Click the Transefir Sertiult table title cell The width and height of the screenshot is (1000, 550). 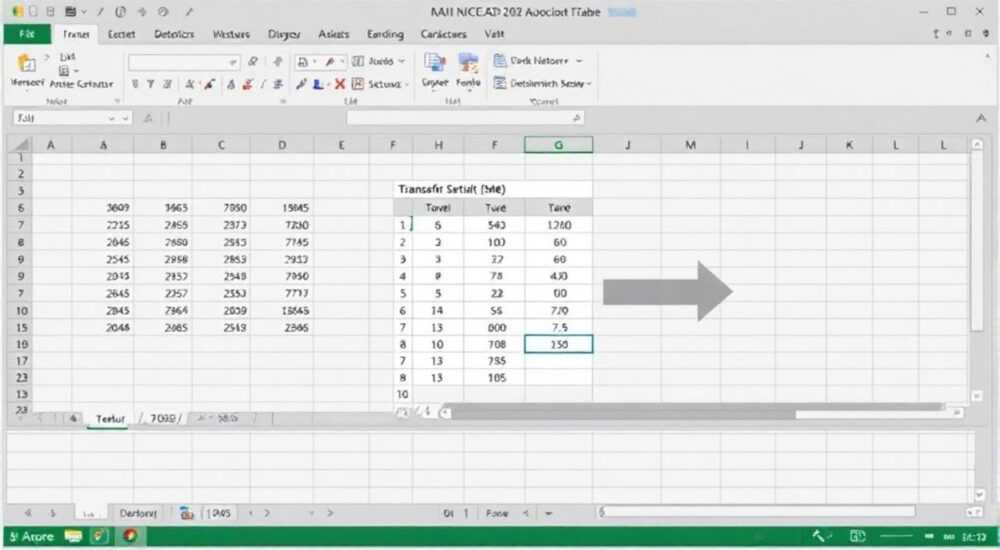click(492, 190)
